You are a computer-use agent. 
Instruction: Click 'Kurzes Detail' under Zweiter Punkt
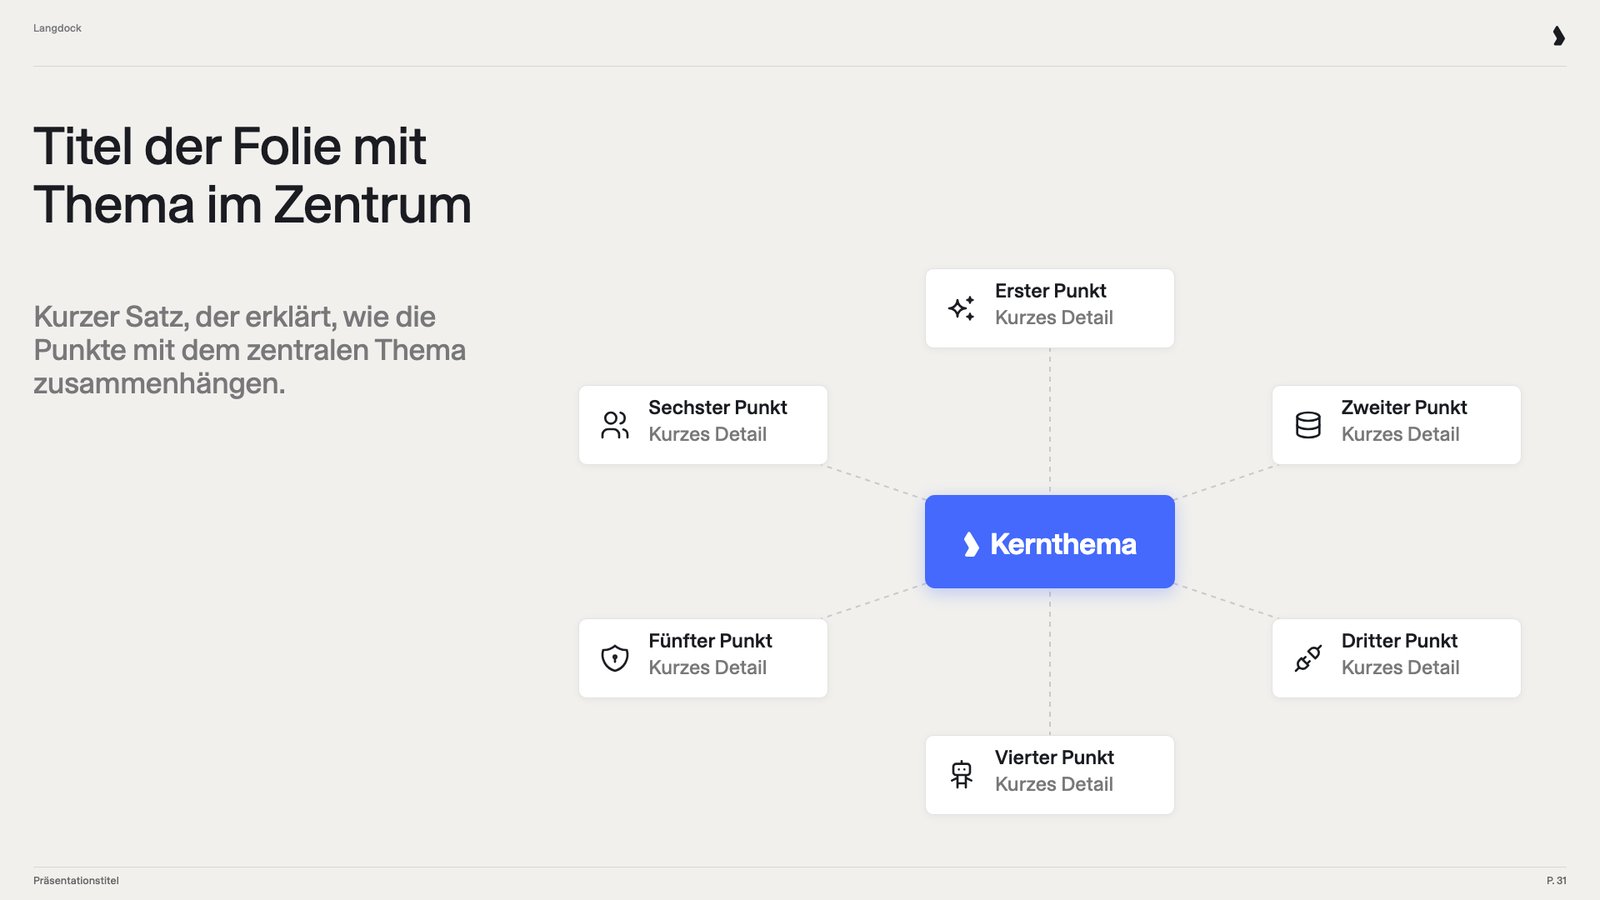tap(1400, 435)
